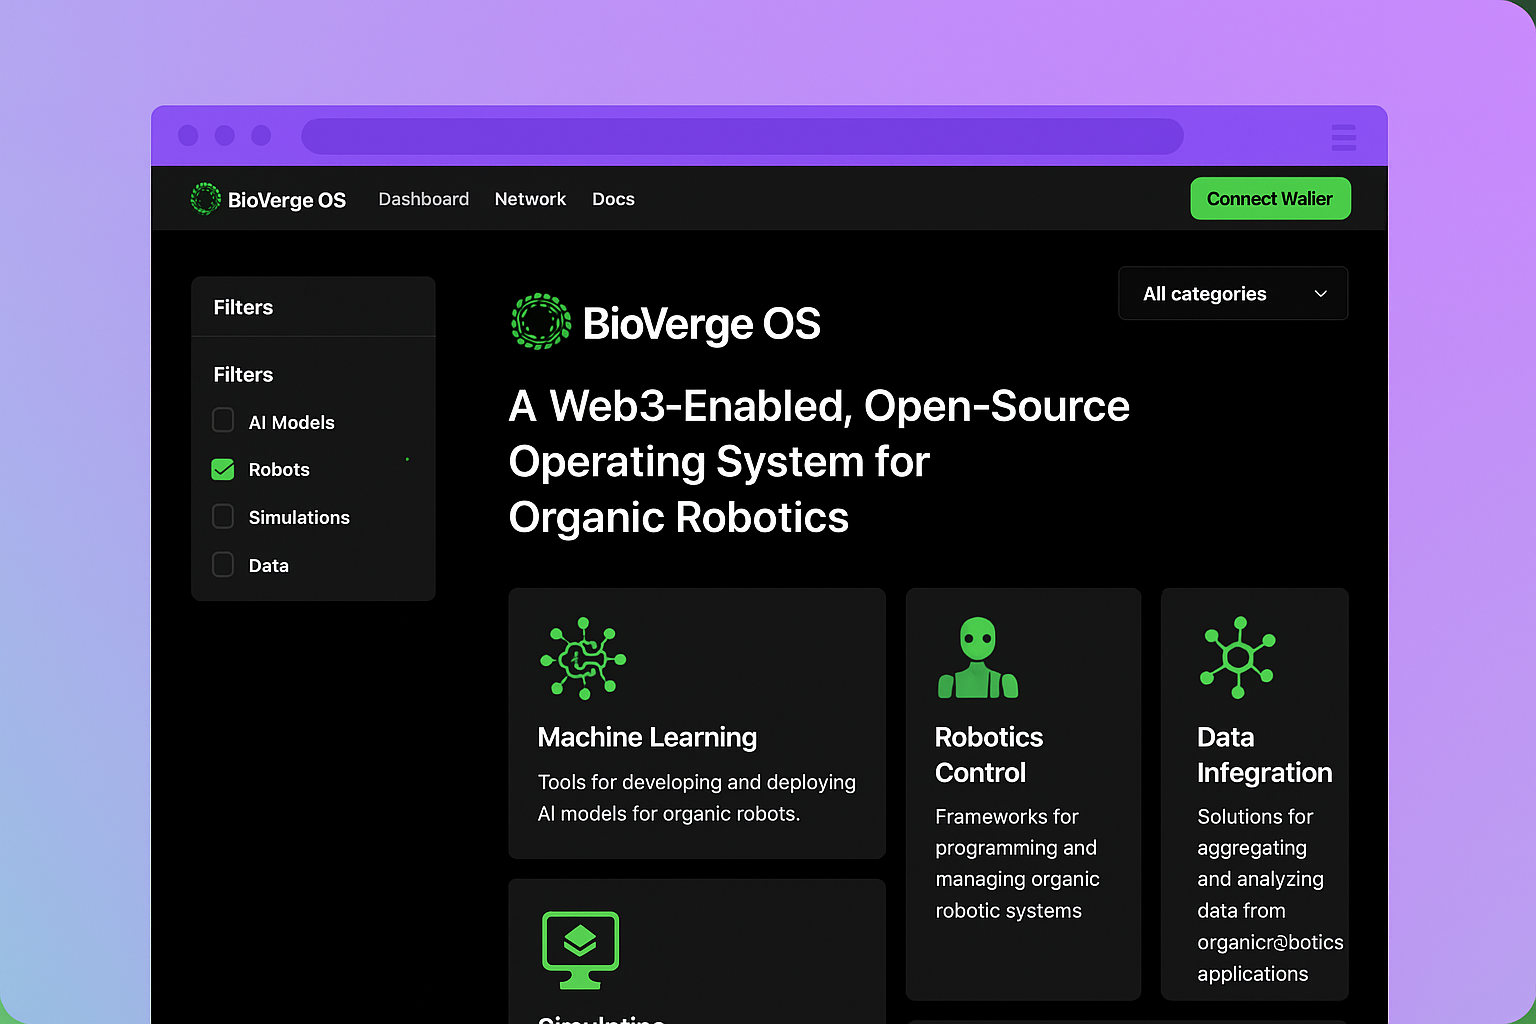Viewport: 1536px width, 1024px height.
Task: Open the Data Infegration card title
Action: [x=1264, y=755]
